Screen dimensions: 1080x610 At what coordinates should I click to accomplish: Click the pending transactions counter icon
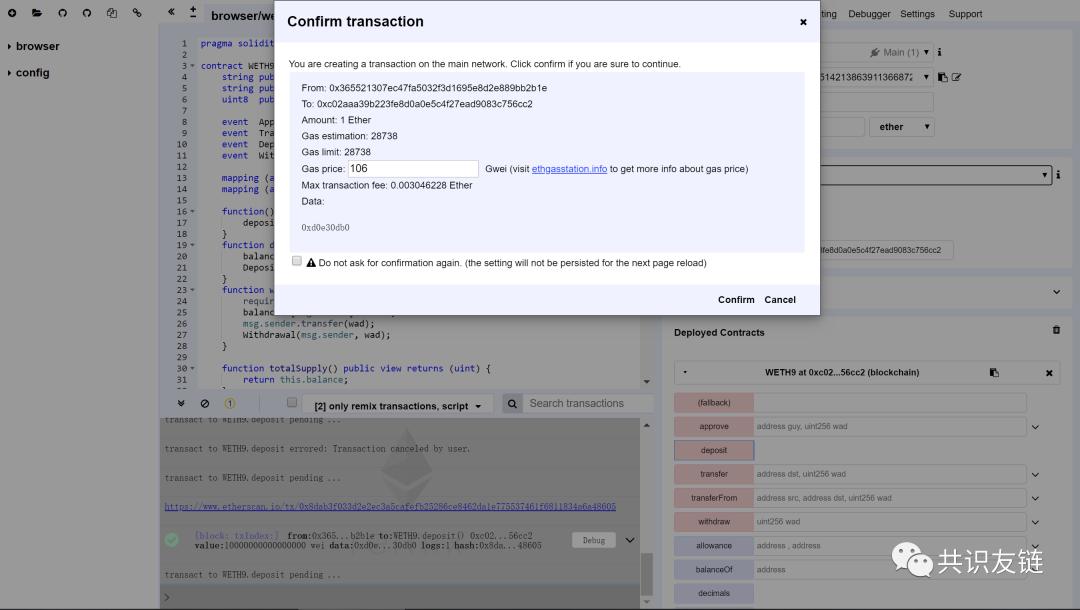point(229,403)
